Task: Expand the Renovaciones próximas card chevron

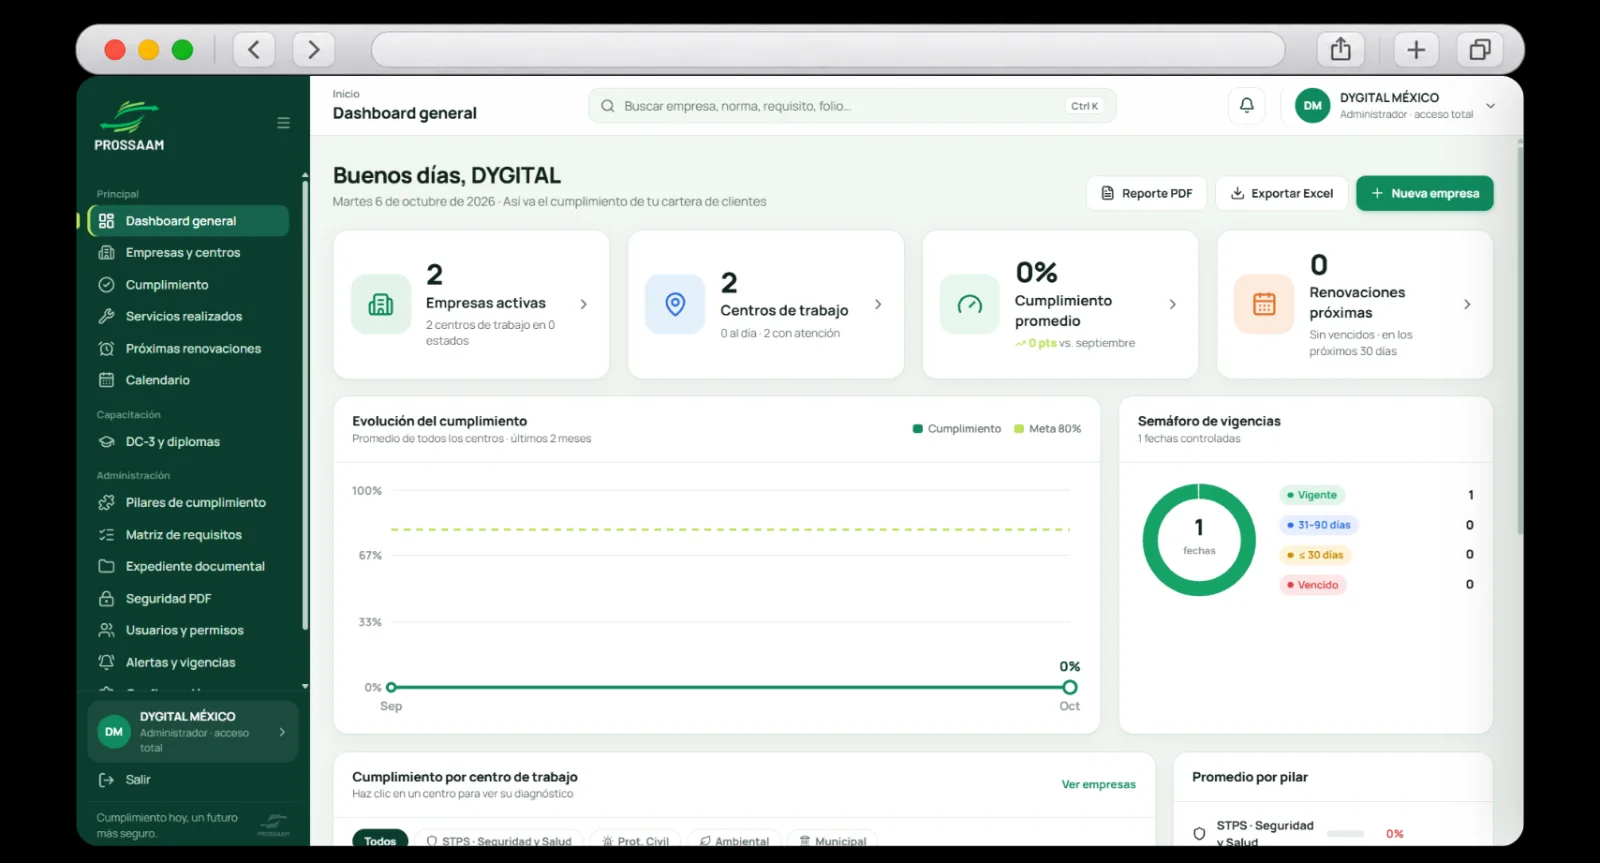Action: click(x=1467, y=304)
